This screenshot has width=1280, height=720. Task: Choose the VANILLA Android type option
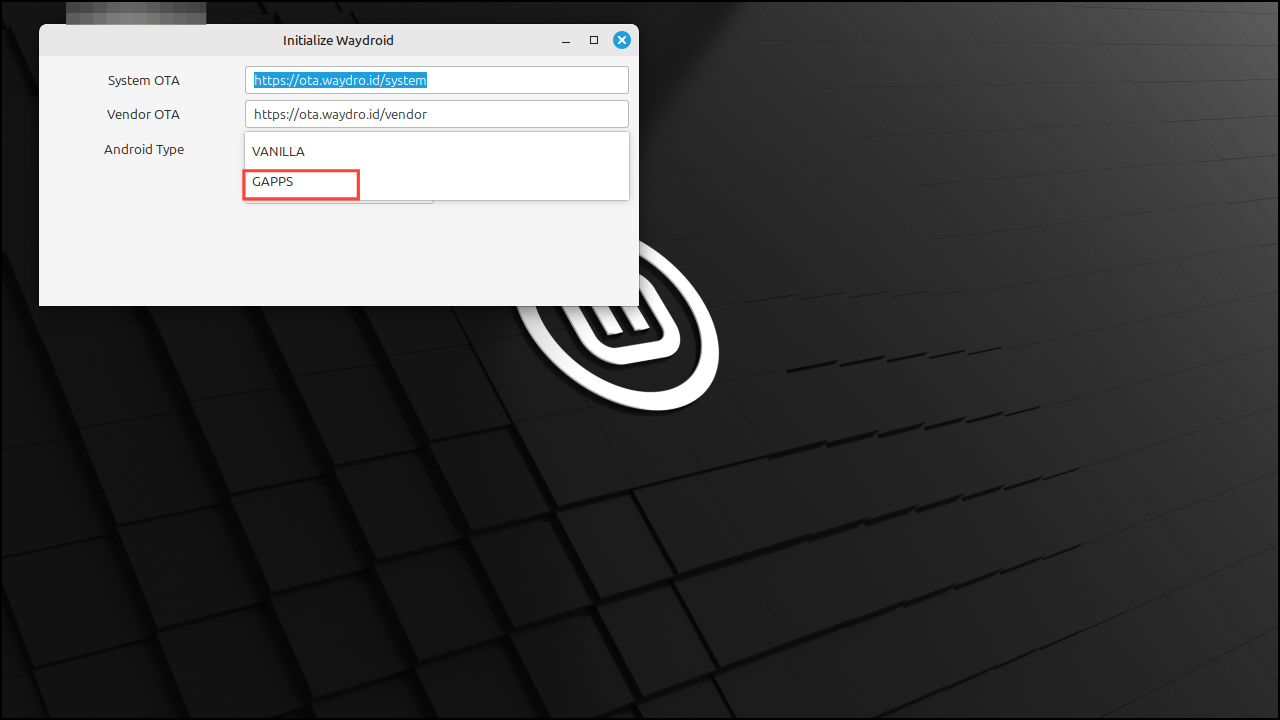[x=437, y=152]
